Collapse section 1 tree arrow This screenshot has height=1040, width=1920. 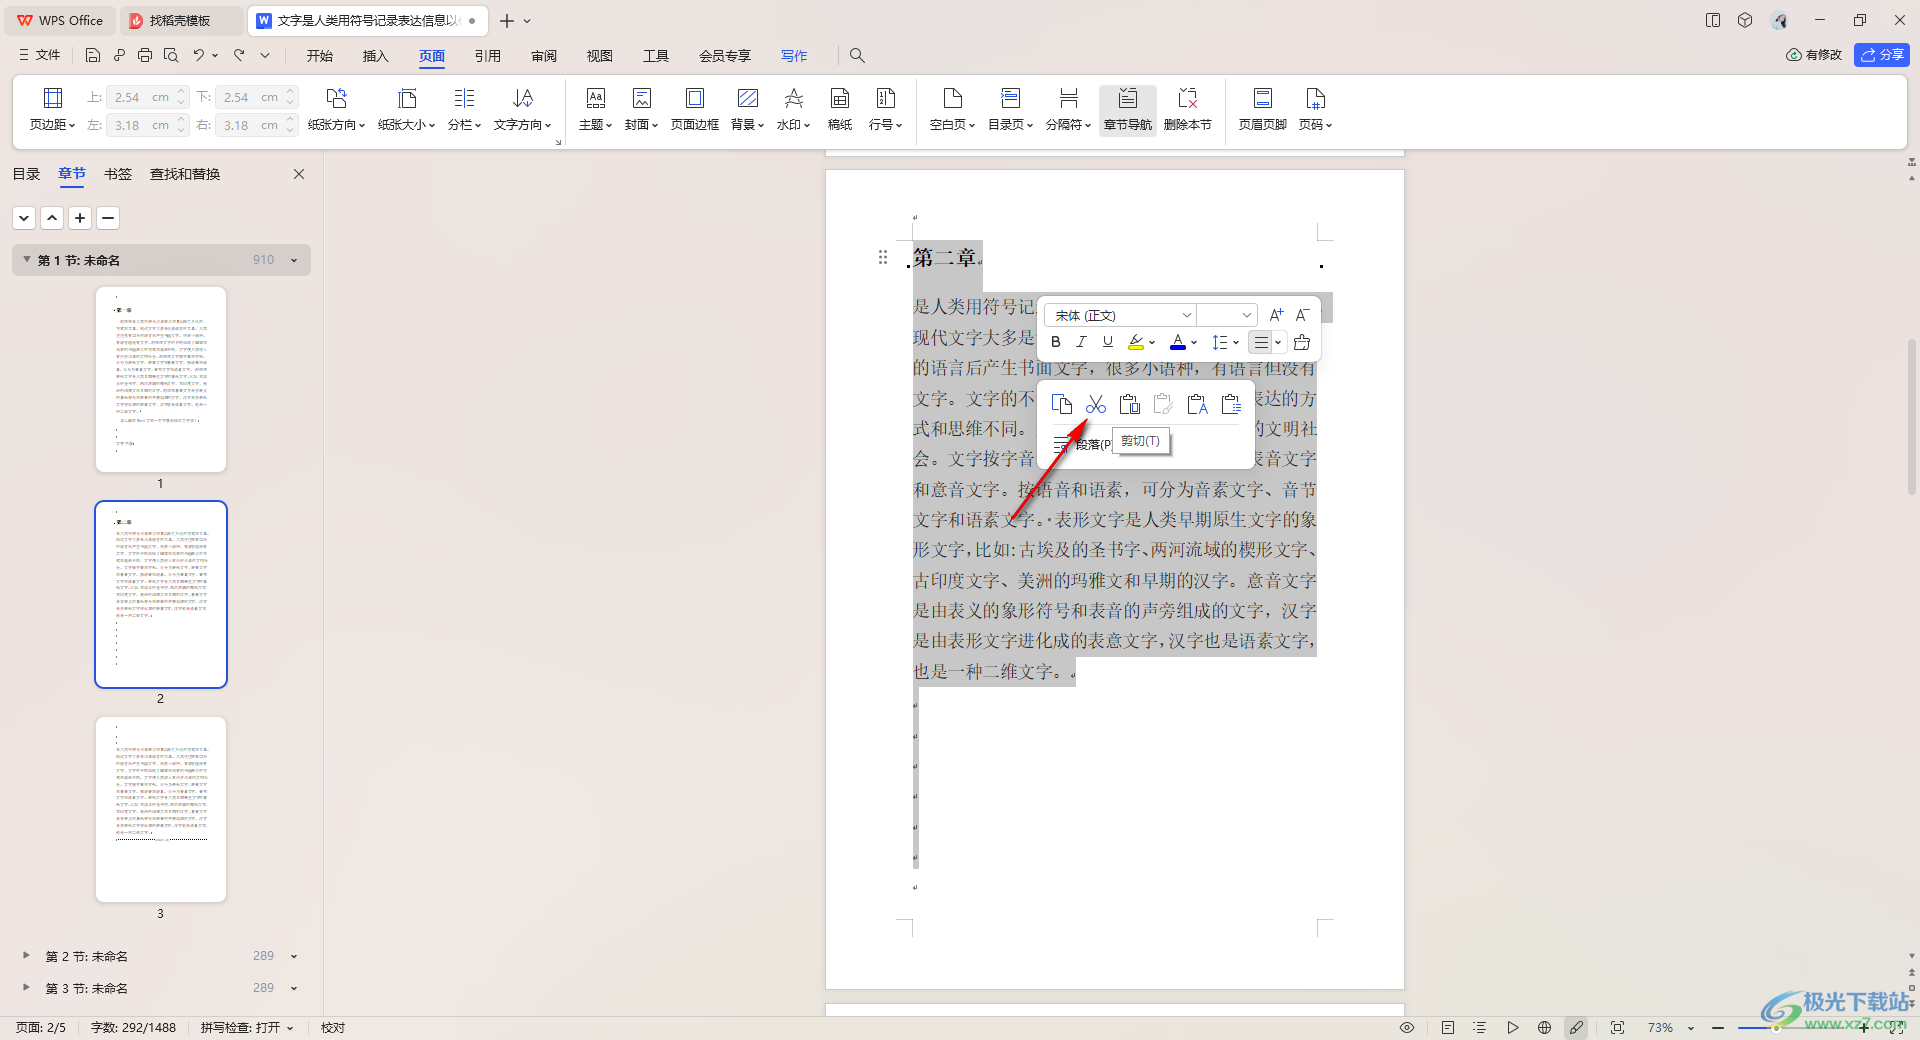click(27, 259)
